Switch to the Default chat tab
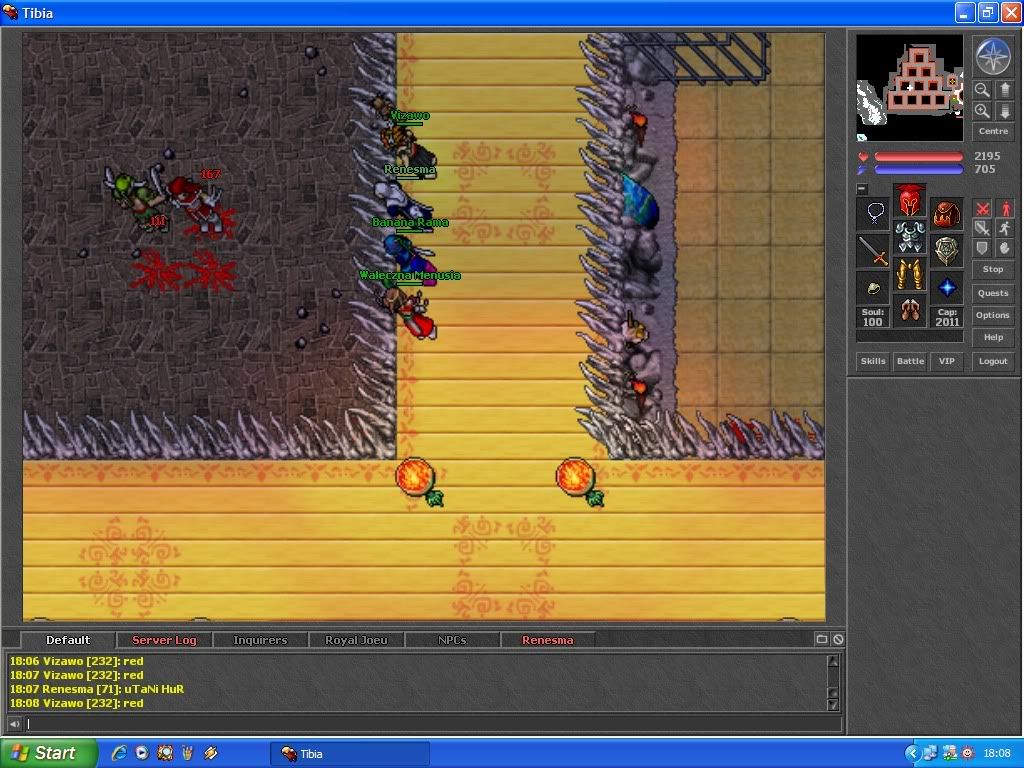The width and height of the screenshot is (1024, 768). coord(68,640)
